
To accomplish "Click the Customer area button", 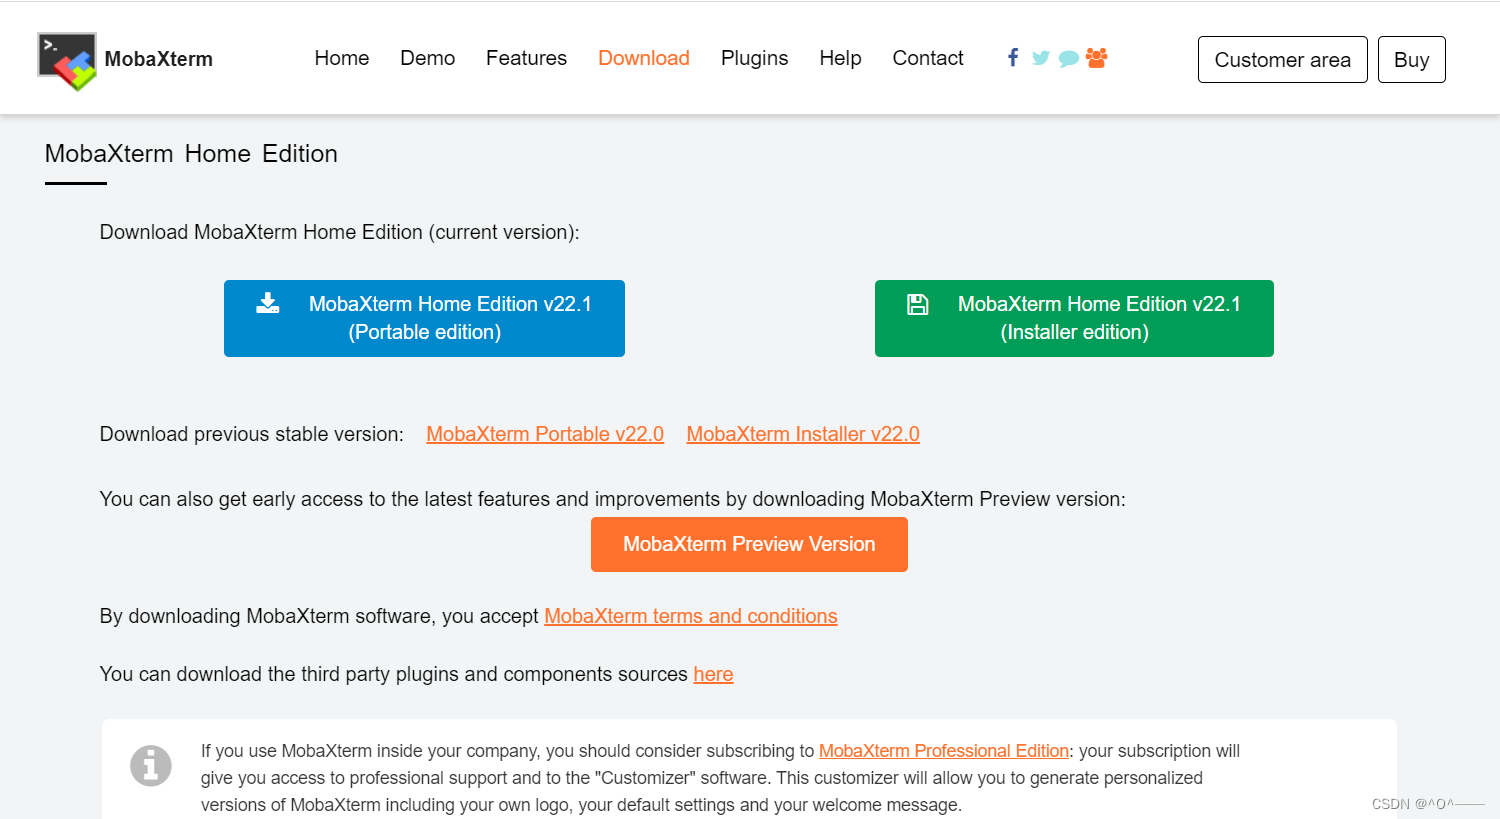I will coord(1283,60).
